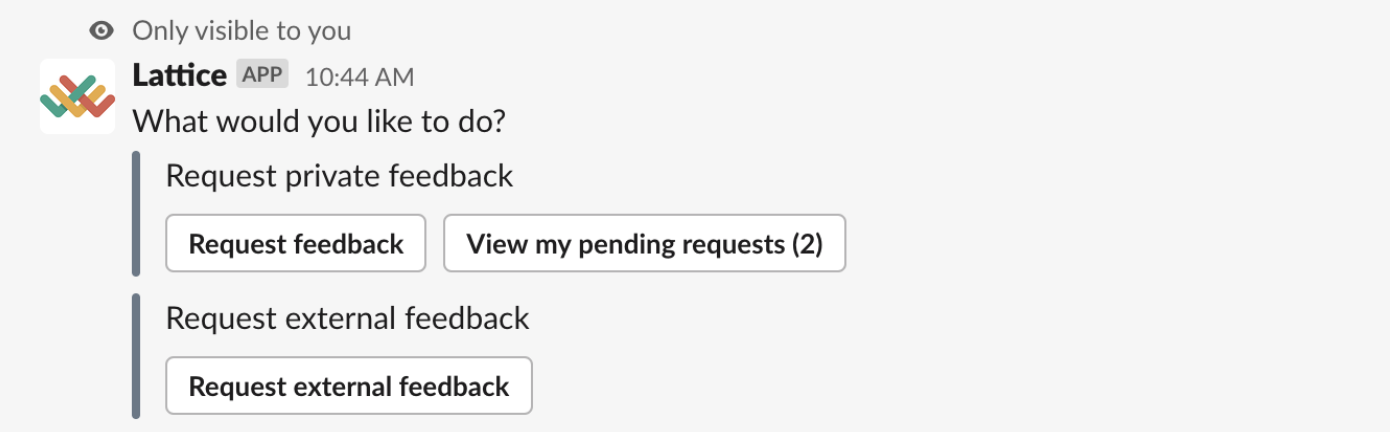Select the 'Request external feedback' heading text
The width and height of the screenshot is (1390, 432).
(x=347, y=319)
